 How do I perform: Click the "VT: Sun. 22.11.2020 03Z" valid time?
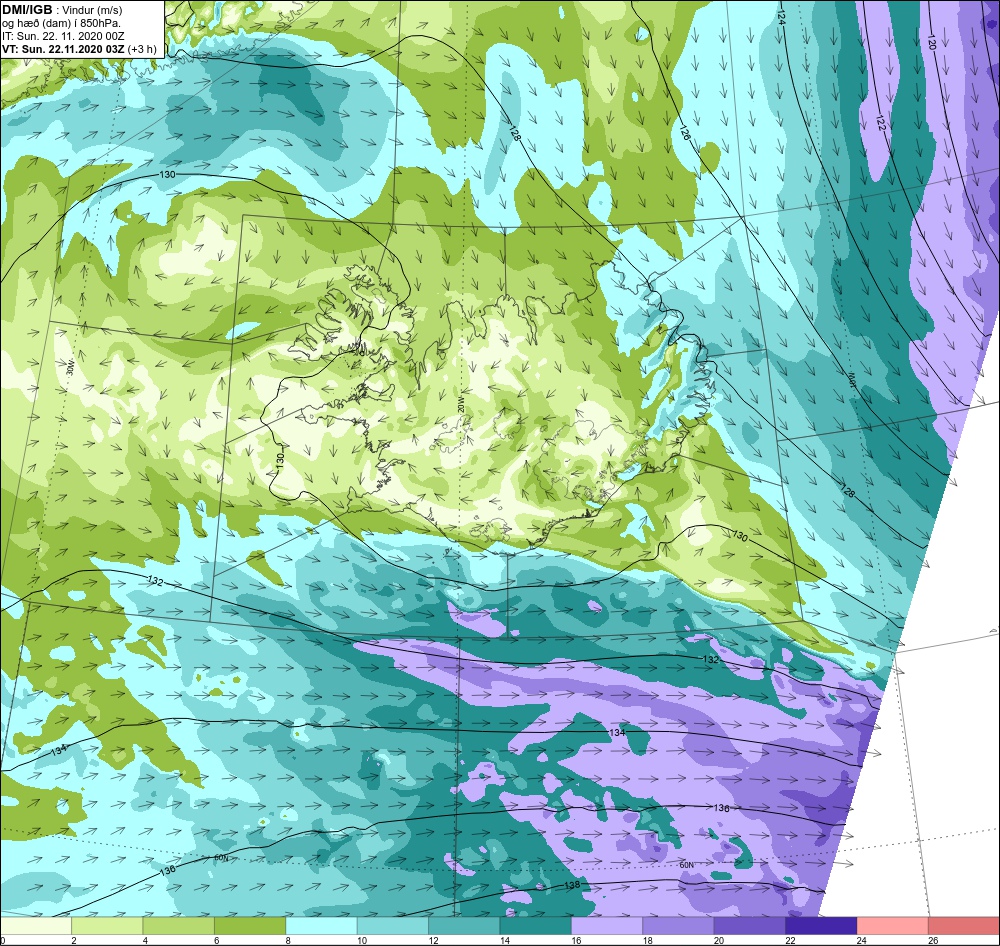[63, 49]
